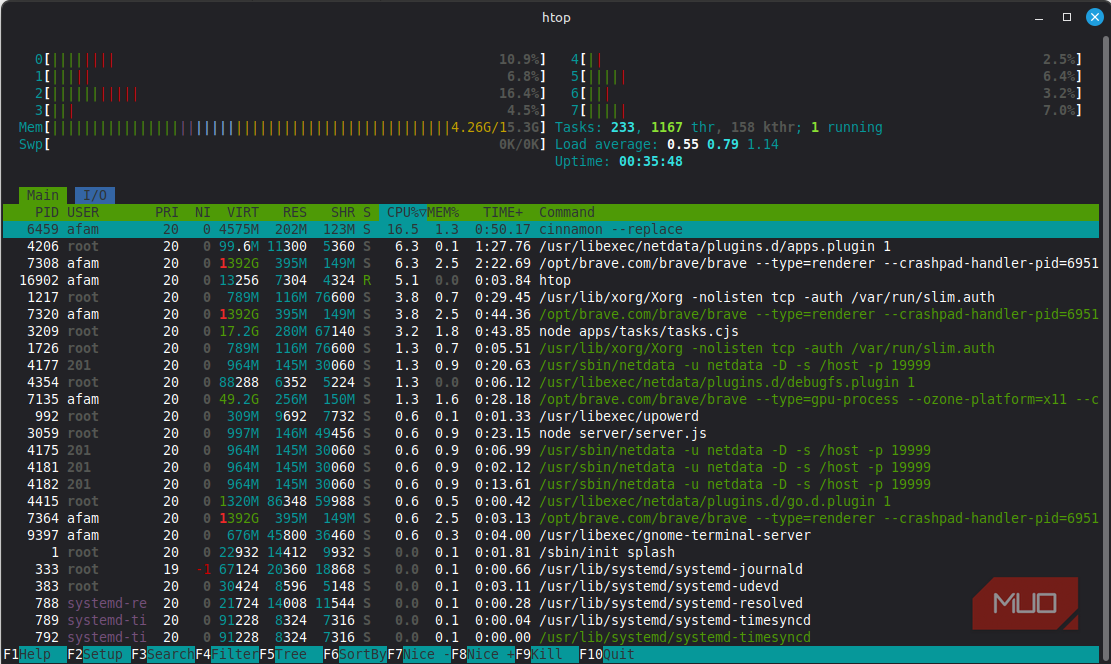This screenshot has height=664, width=1111.
Task: Select the brave renderer process PID 7308
Action: tap(551, 263)
